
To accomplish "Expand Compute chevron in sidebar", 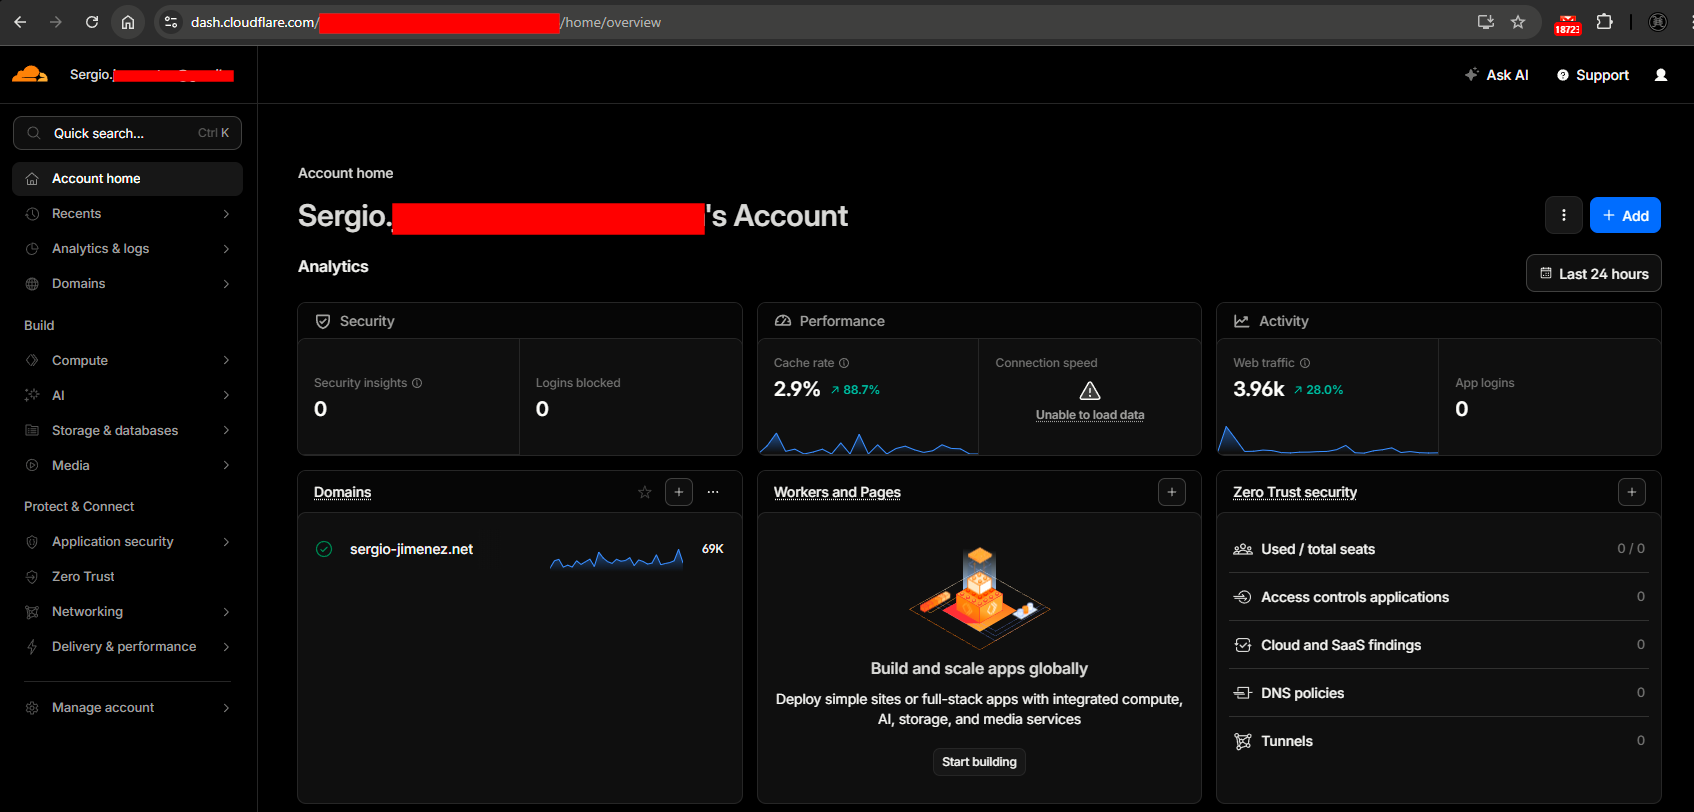I will pos(227,361).
